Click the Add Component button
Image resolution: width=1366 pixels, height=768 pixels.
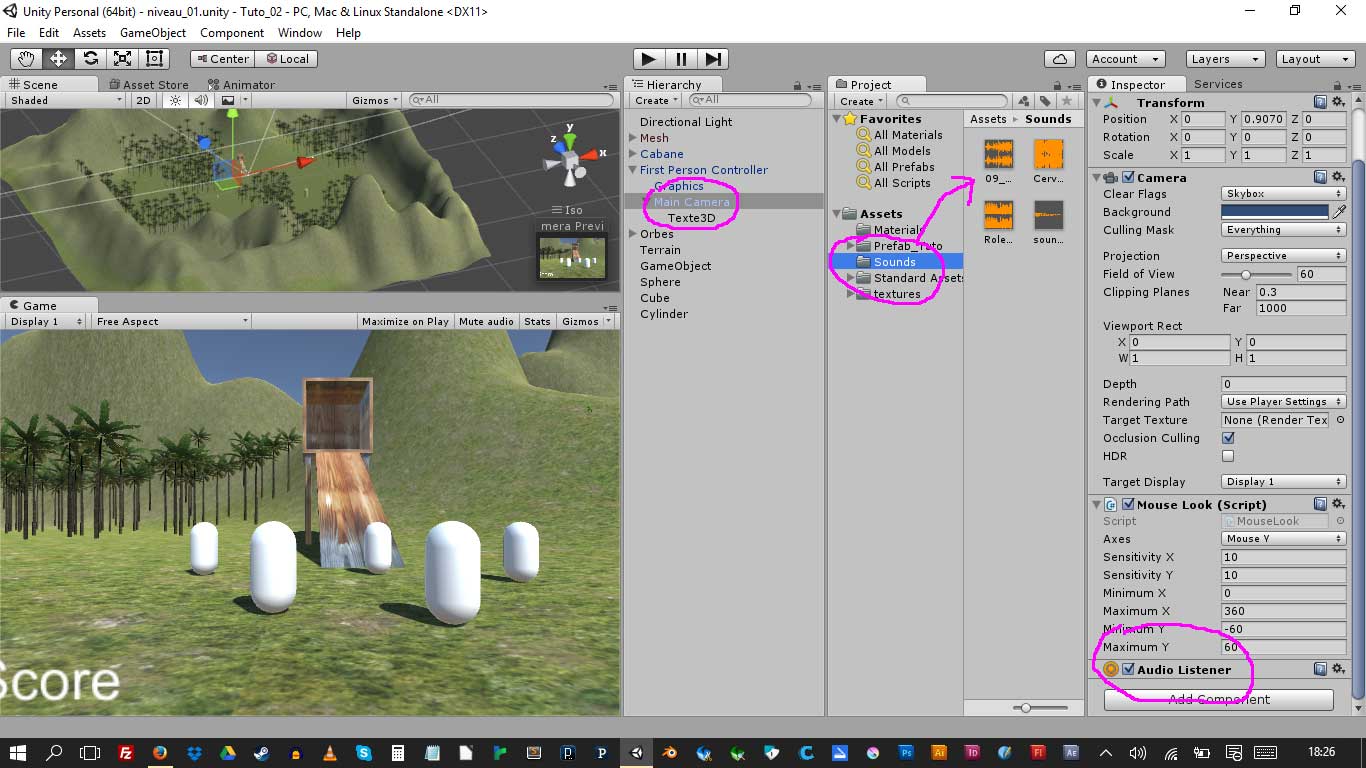click(1218, 699)
